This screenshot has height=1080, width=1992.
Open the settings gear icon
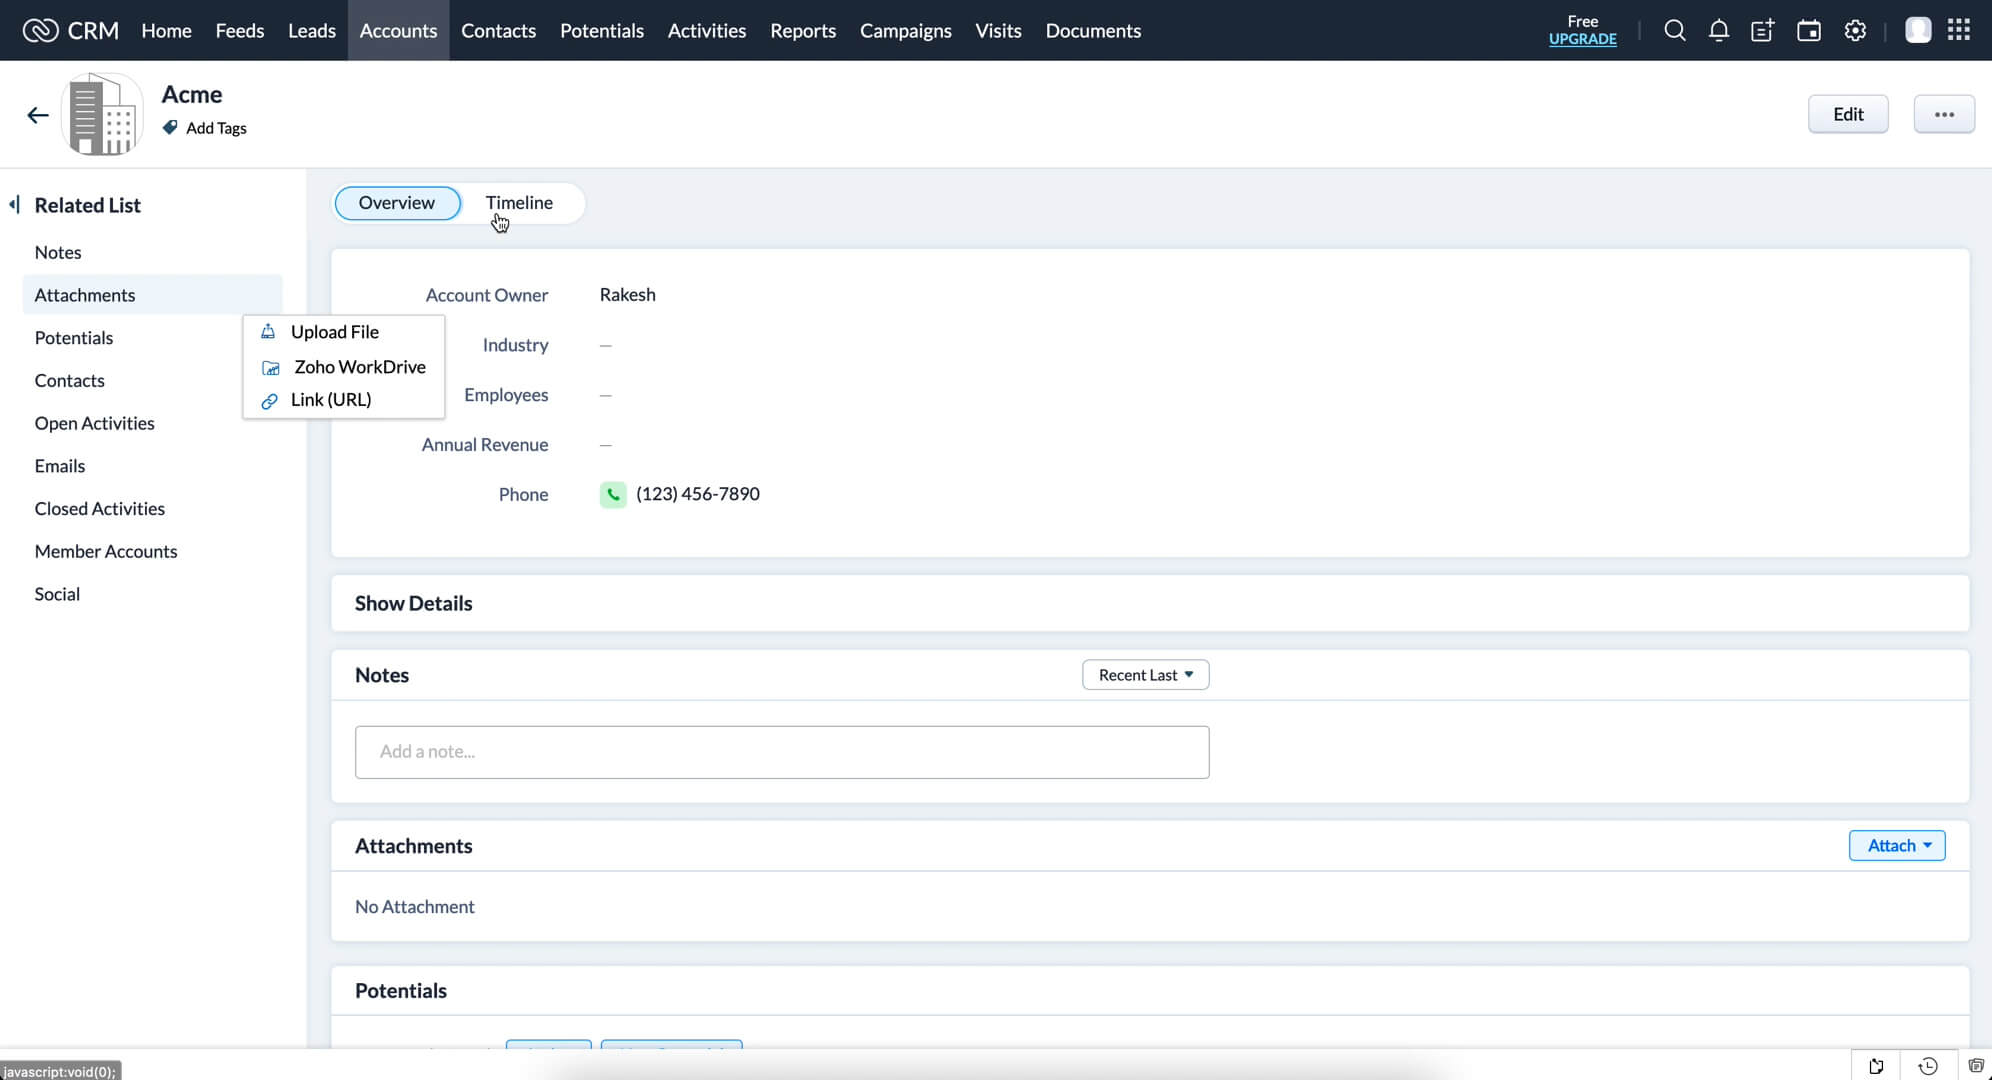1855,30
